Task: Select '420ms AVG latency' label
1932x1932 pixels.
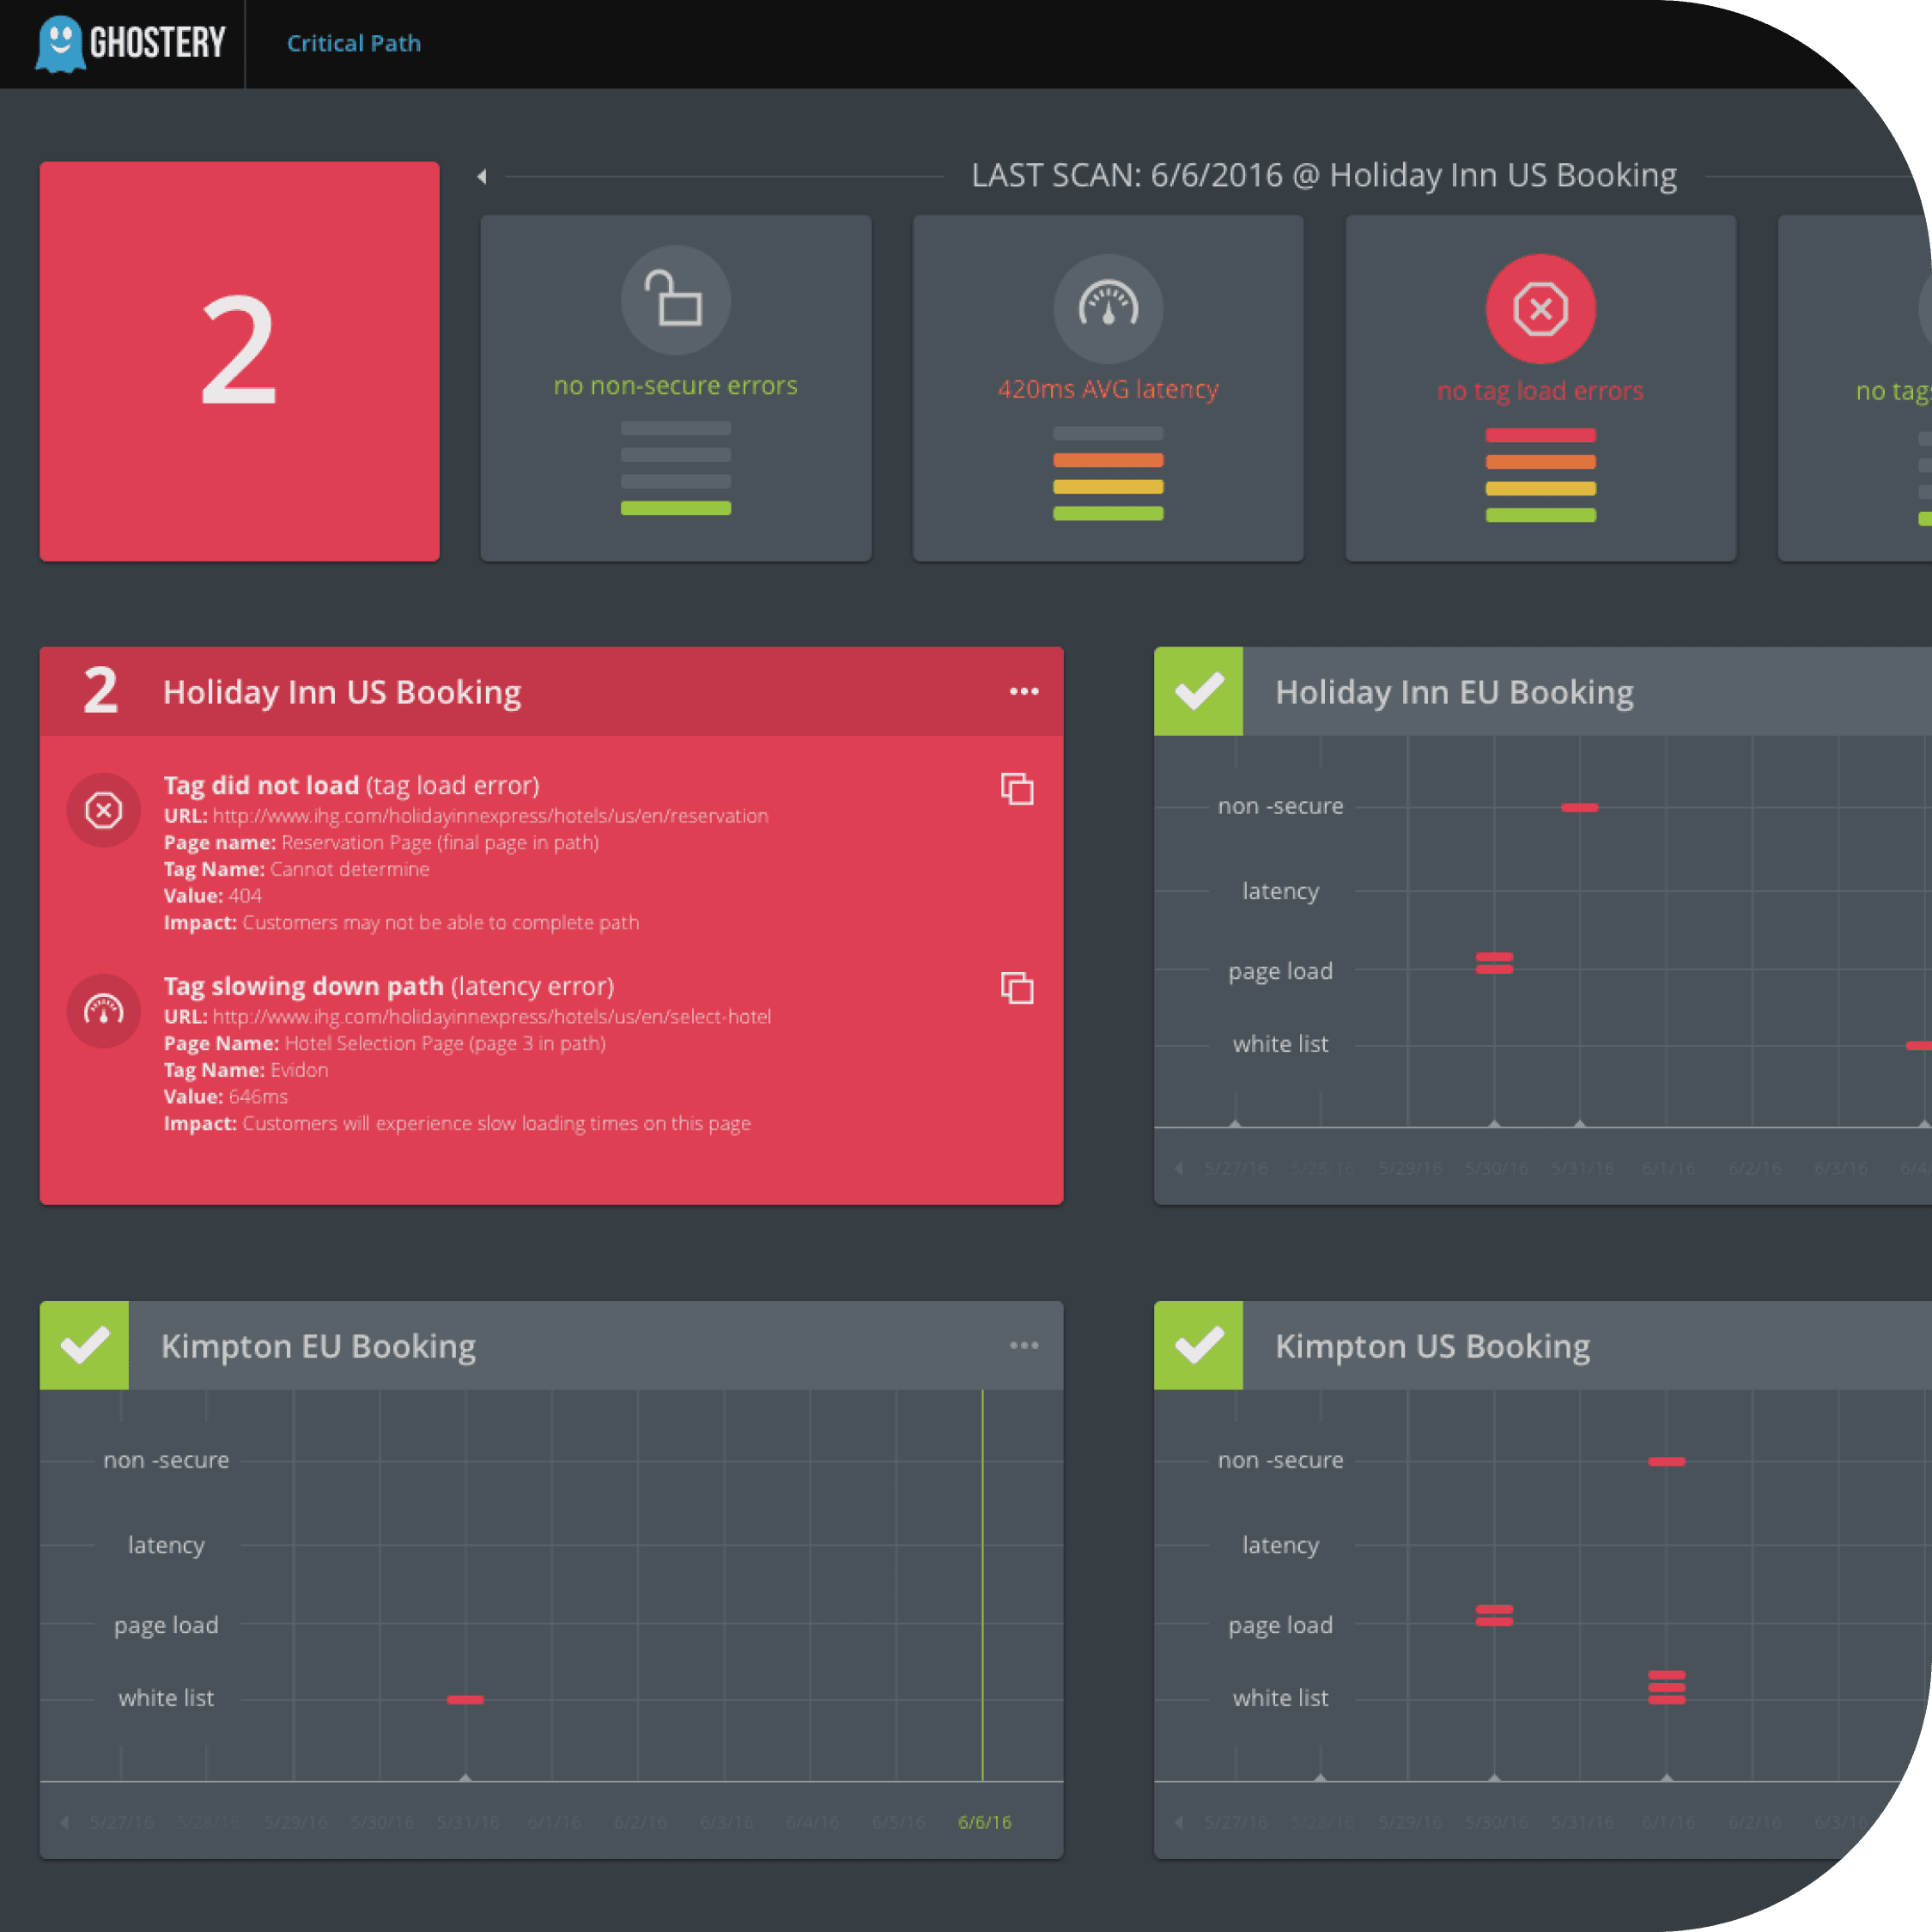Action: (x=1108, y=389)
